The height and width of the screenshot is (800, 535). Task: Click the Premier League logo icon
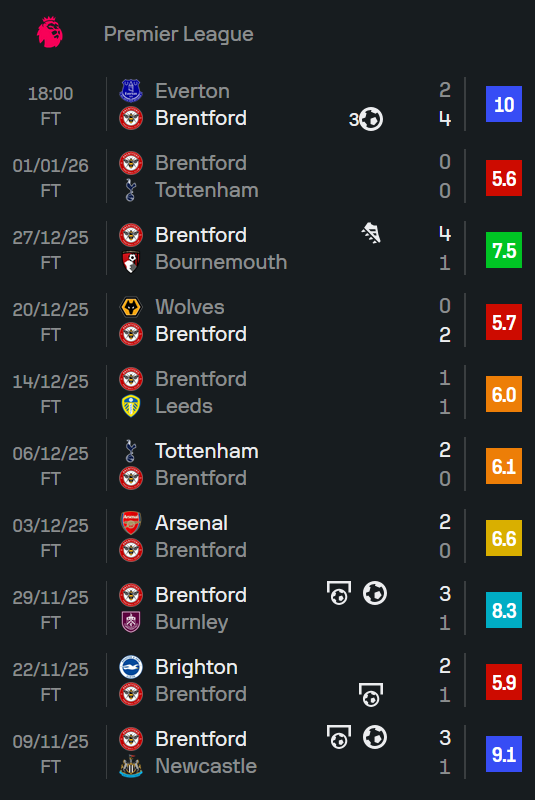pyautogui.click(x=50, y=33)
